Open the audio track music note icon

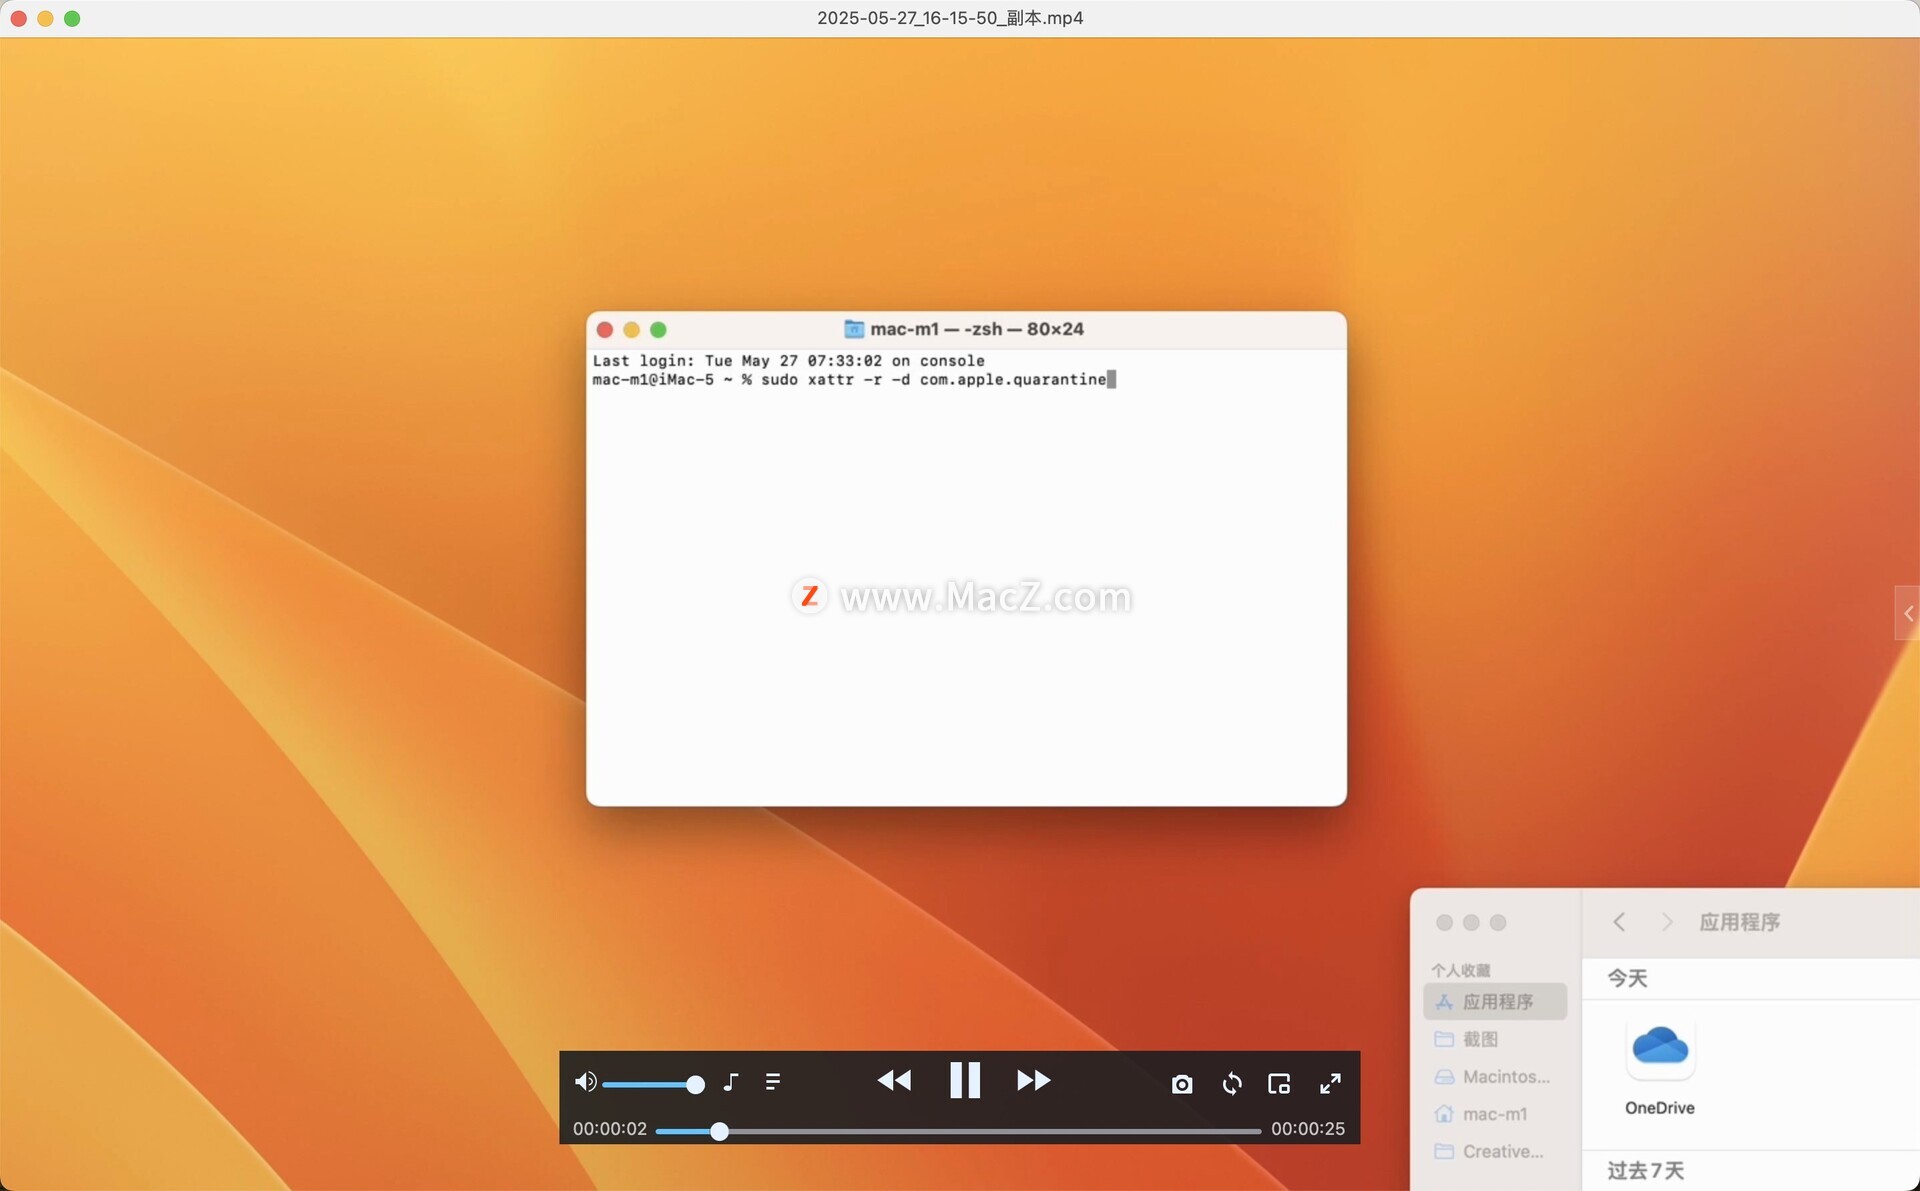coord(731,1082)
